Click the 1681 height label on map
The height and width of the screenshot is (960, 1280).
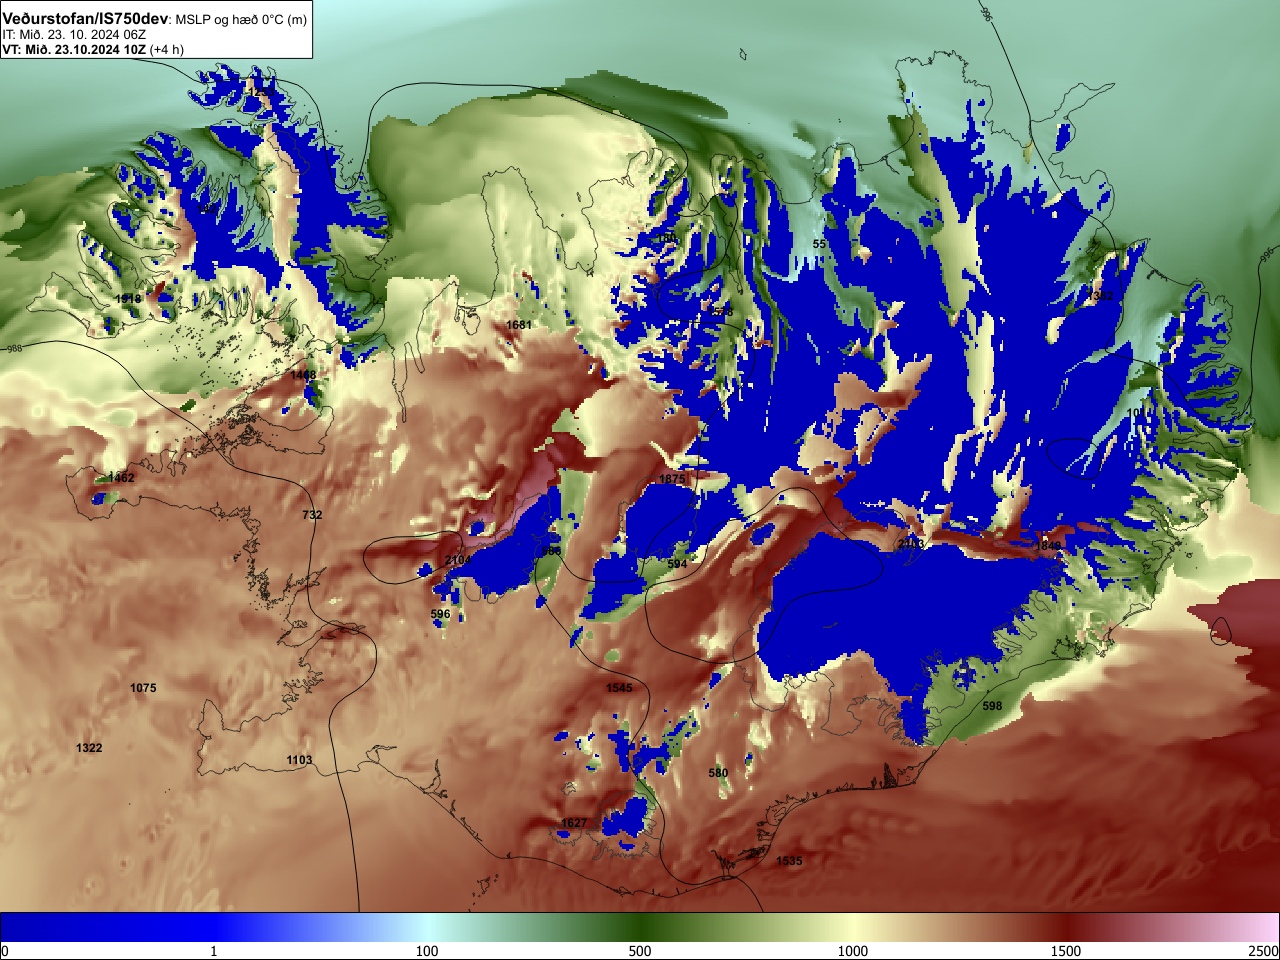pyautogui.click(x=519, y=325)
